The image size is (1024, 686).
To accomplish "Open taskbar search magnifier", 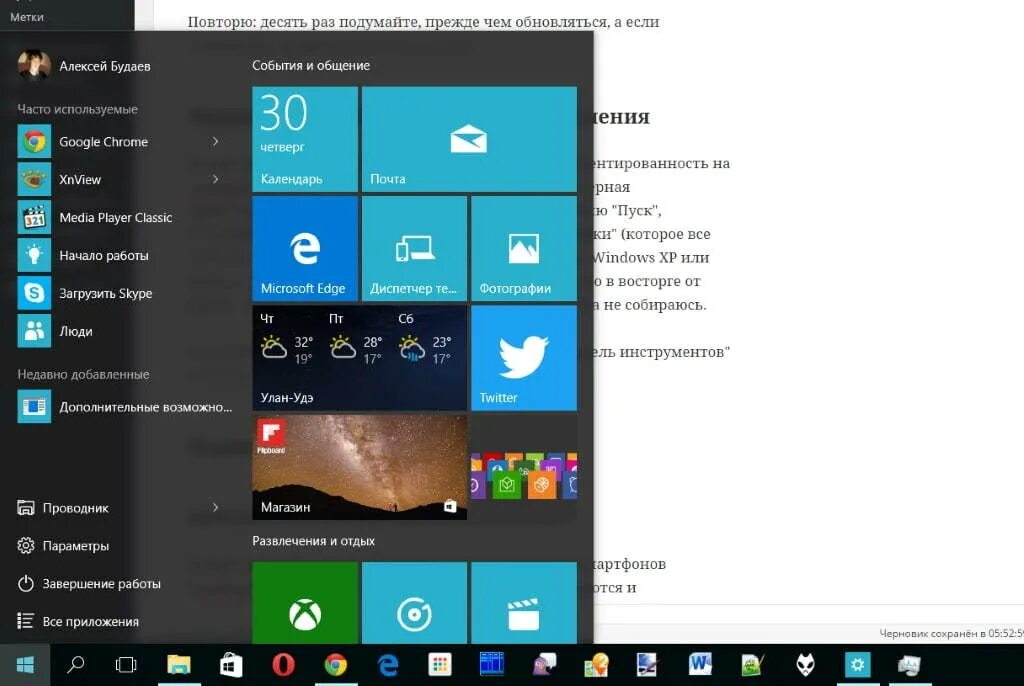I will pos(76,665).
